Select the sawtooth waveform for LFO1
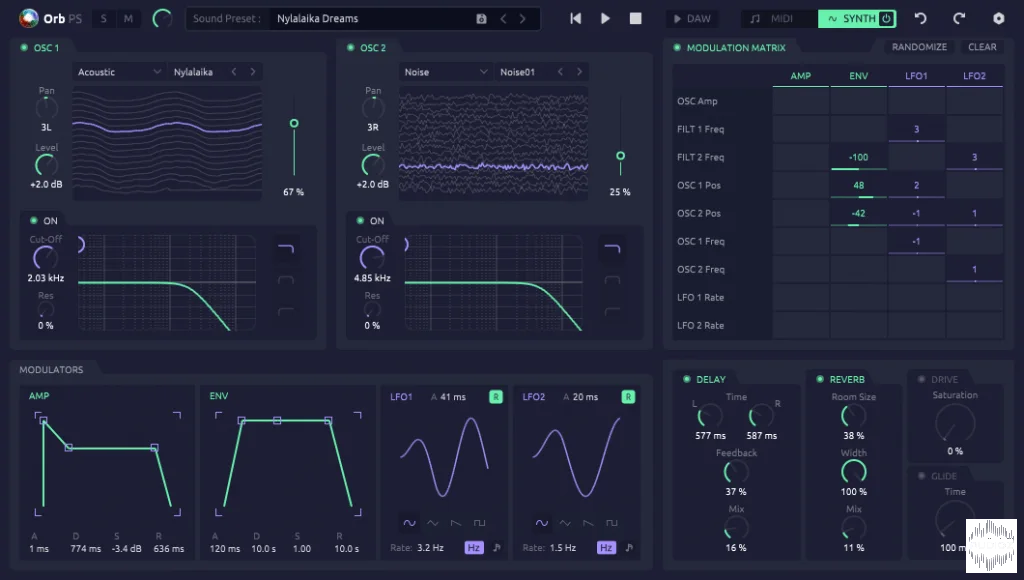 coord(456,523)
